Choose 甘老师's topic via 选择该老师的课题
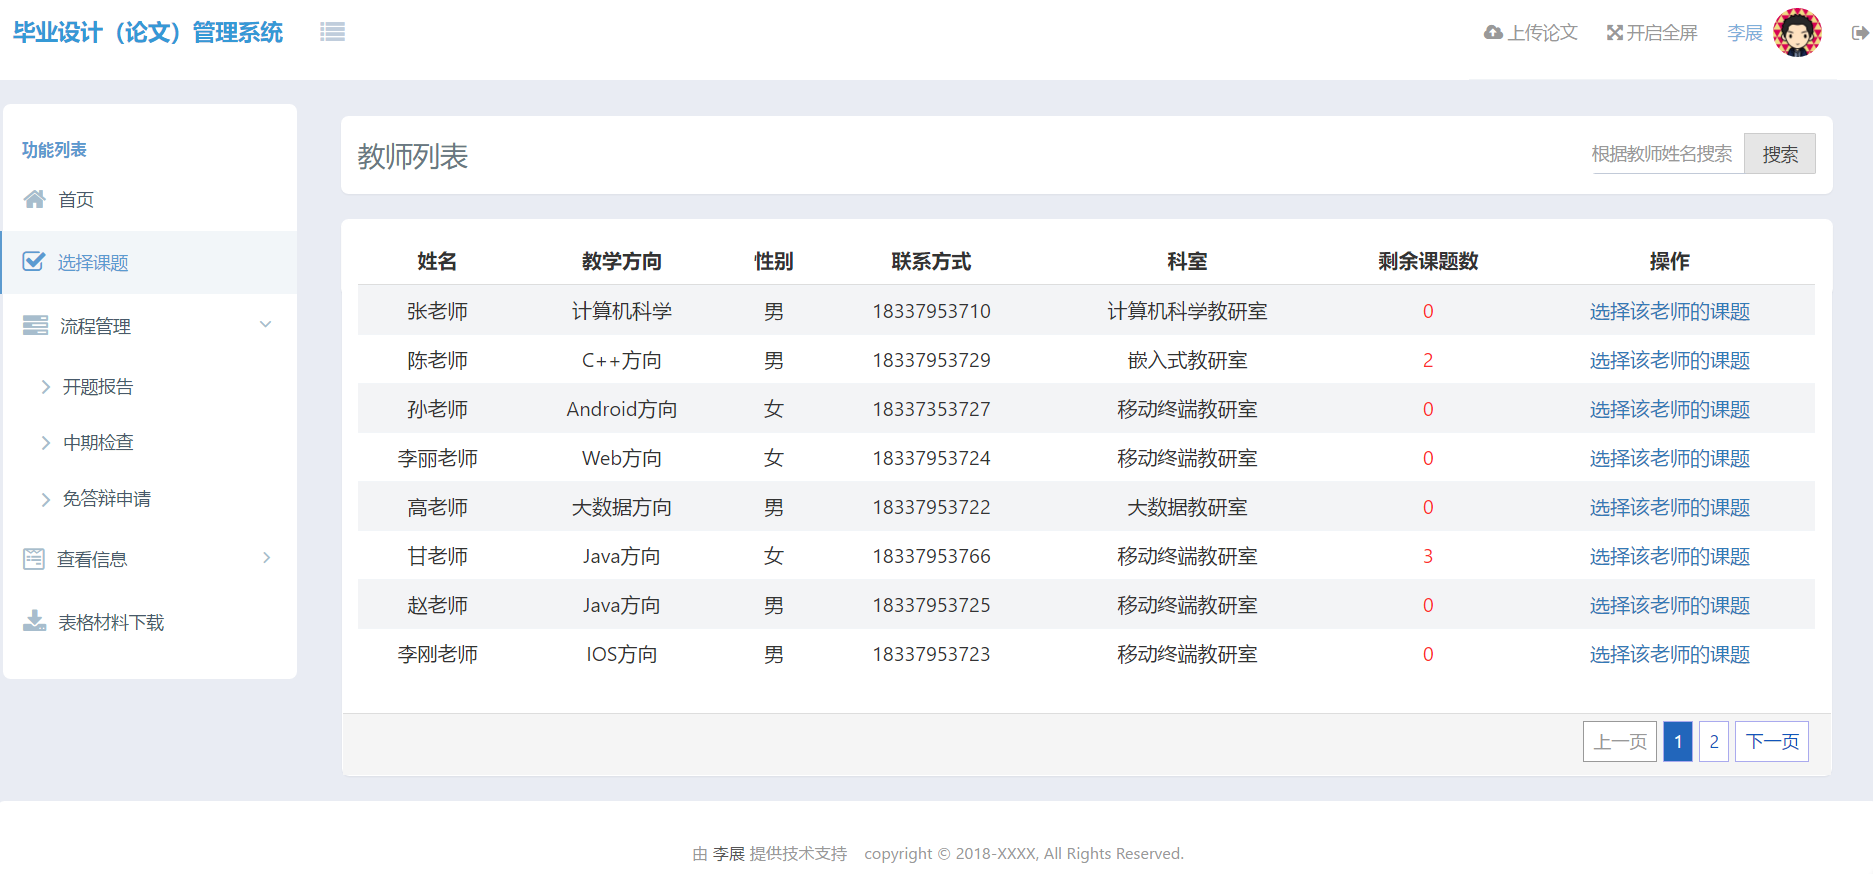 1670,556
